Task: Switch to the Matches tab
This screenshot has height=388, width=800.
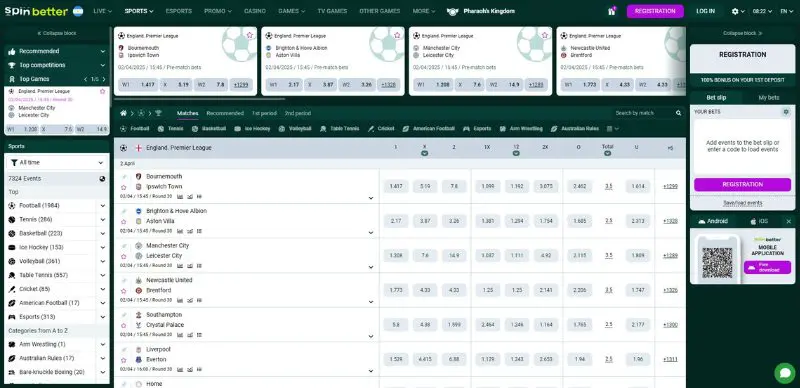Action: click(x=187, y=113)
